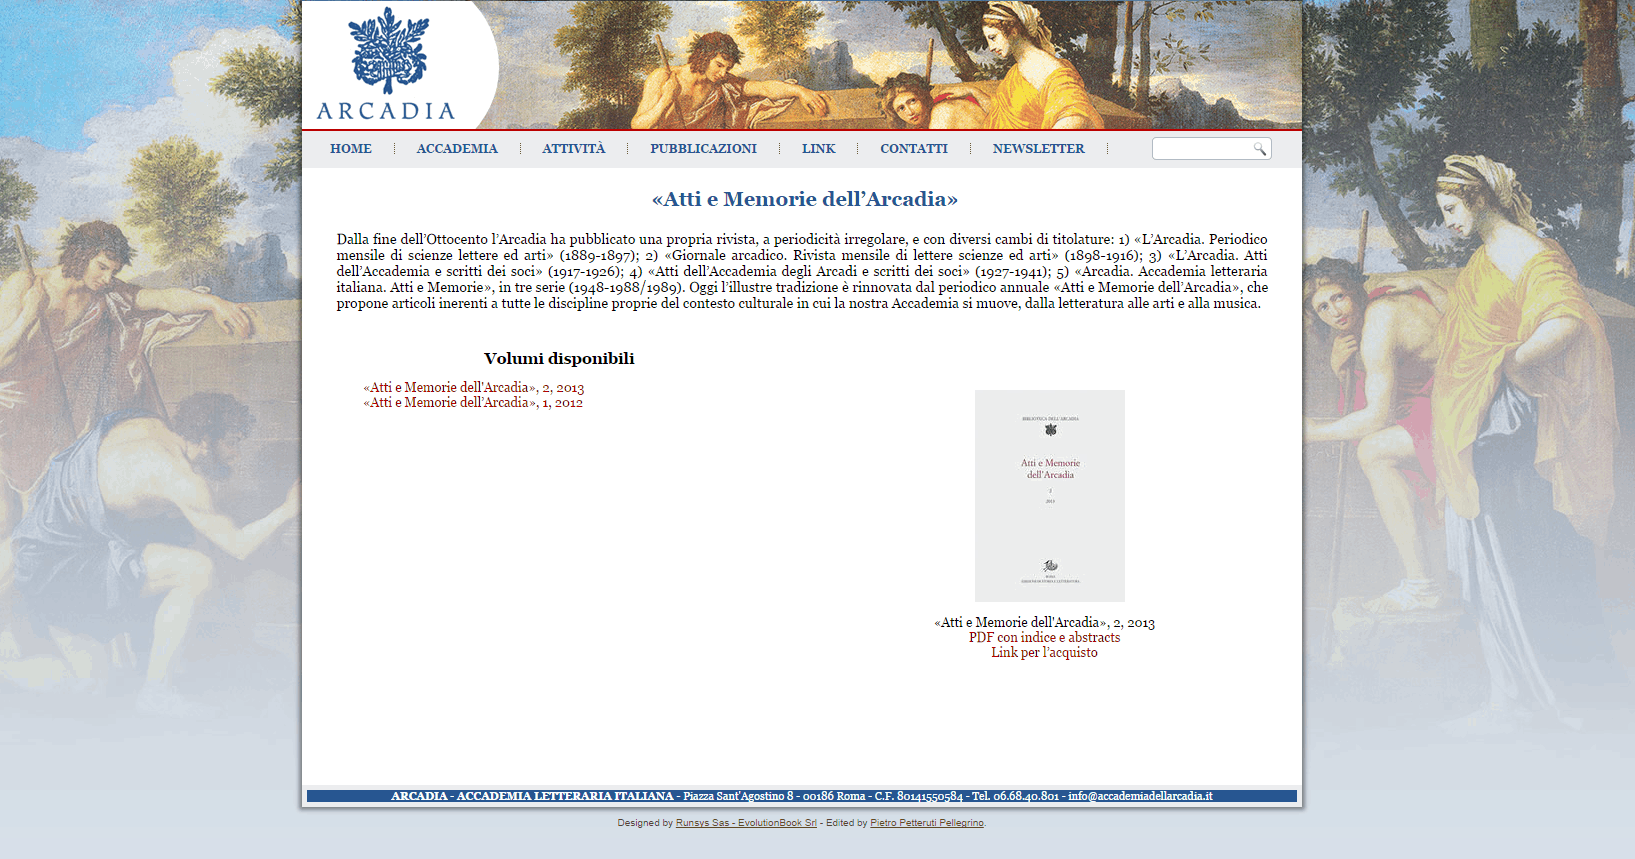
Task: Click the book cover thumbnail
Action: pyautogui.click(x=1050, y=496)
